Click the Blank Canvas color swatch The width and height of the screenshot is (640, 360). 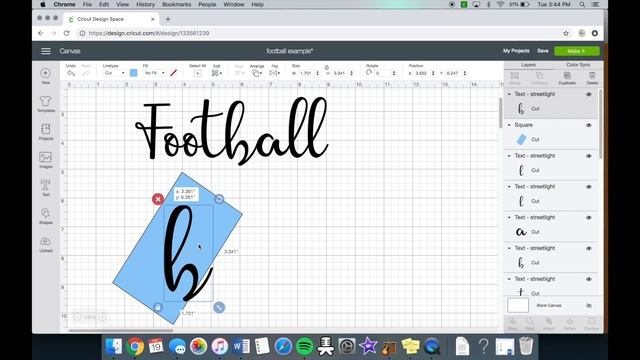point(518,305)
